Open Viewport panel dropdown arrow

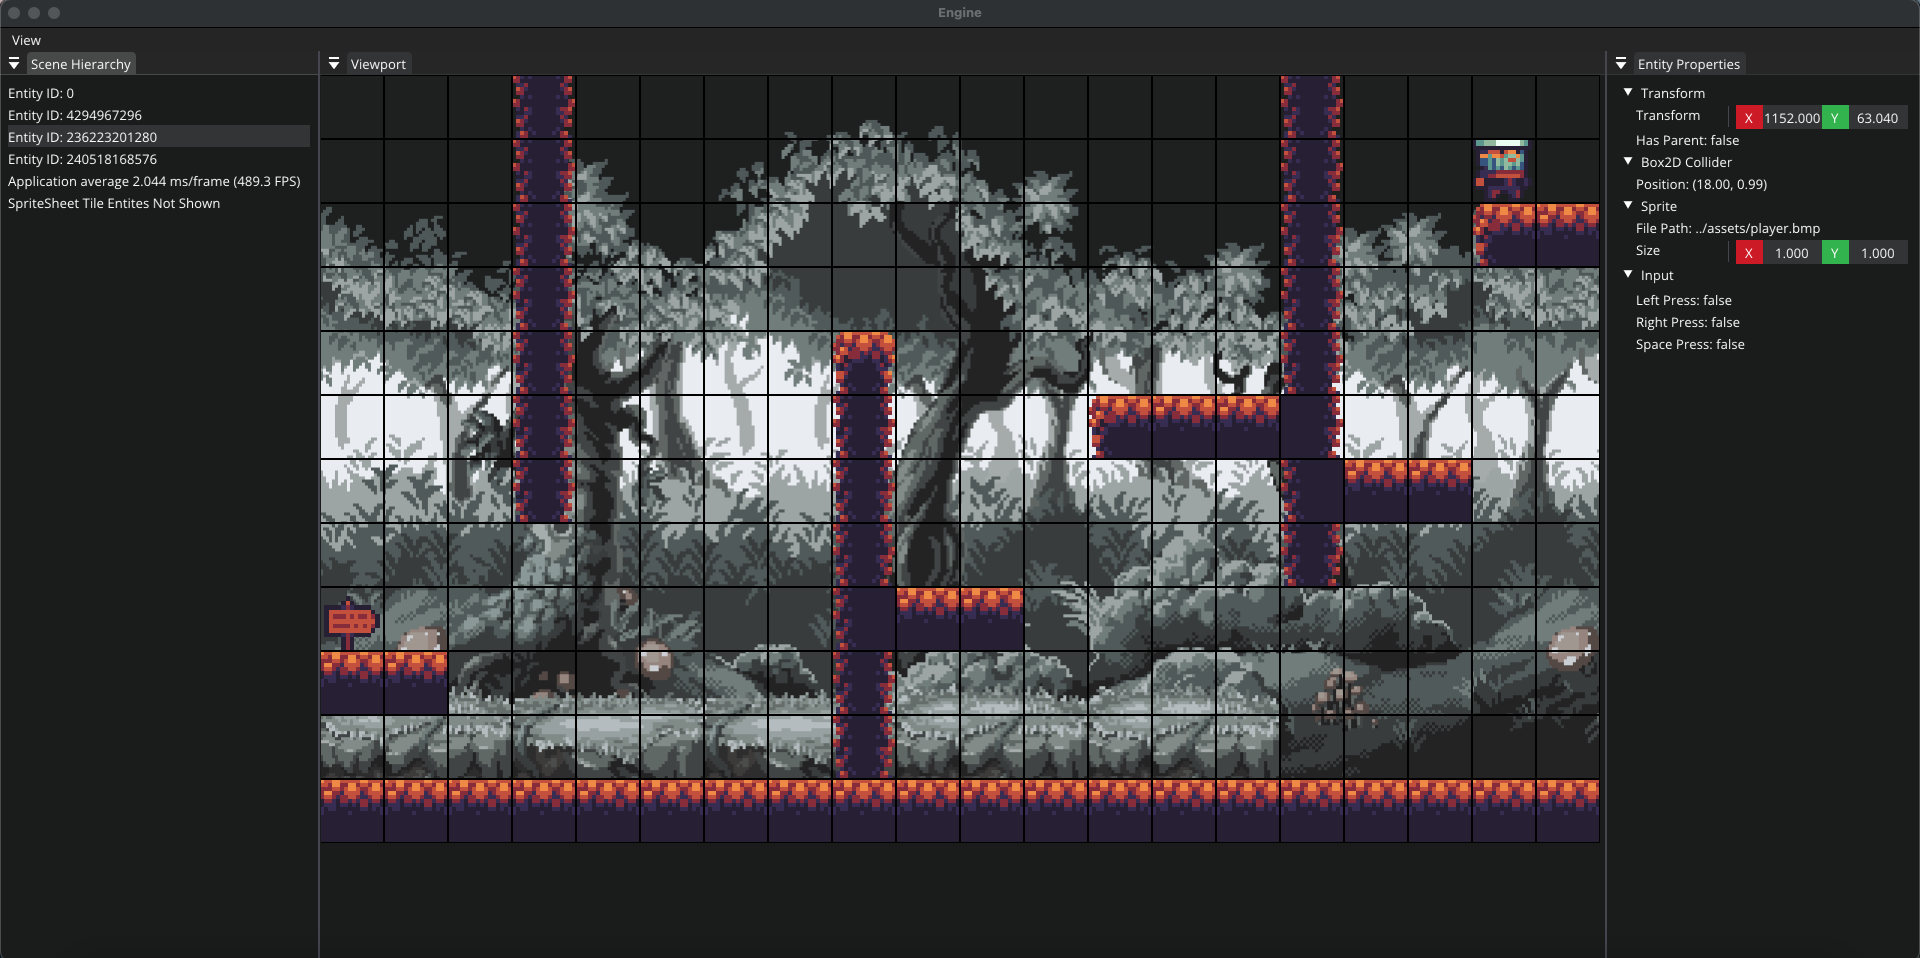pyautogui.click(x=334, y=63)
